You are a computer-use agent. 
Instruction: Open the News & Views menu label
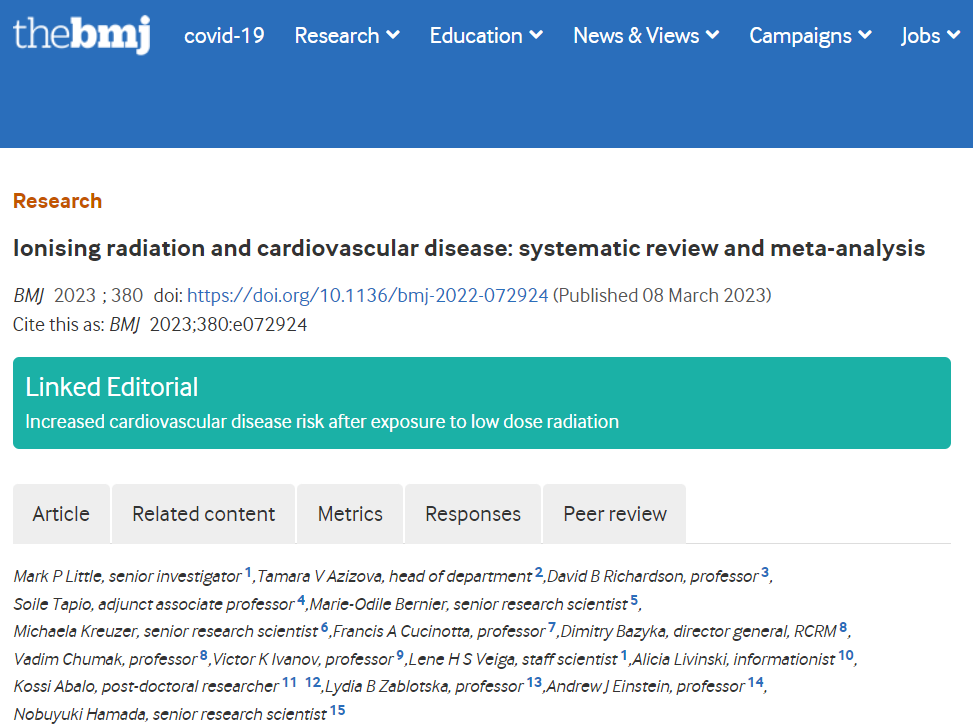[636, 35]
